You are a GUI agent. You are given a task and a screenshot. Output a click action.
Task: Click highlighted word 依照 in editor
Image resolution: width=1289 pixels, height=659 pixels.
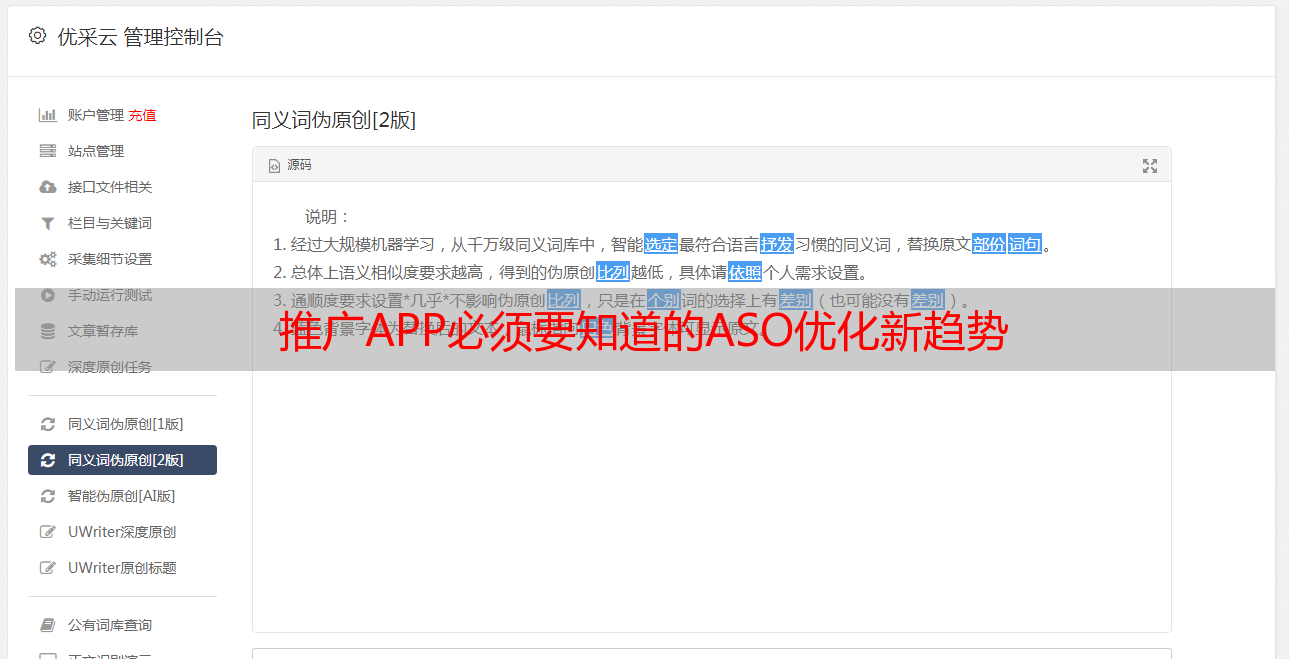click(745, 272)
